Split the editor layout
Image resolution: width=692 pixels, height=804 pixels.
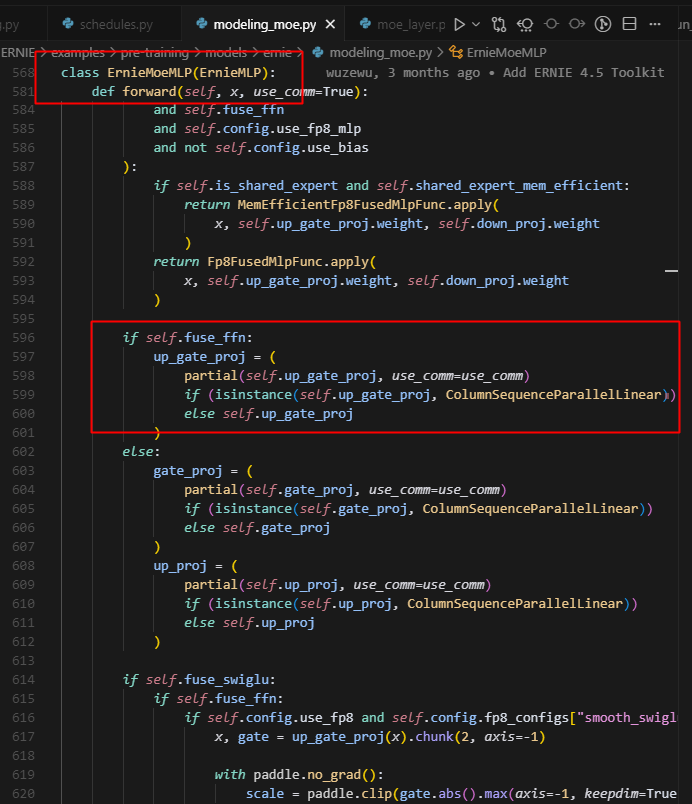click(x=631, y=23)
